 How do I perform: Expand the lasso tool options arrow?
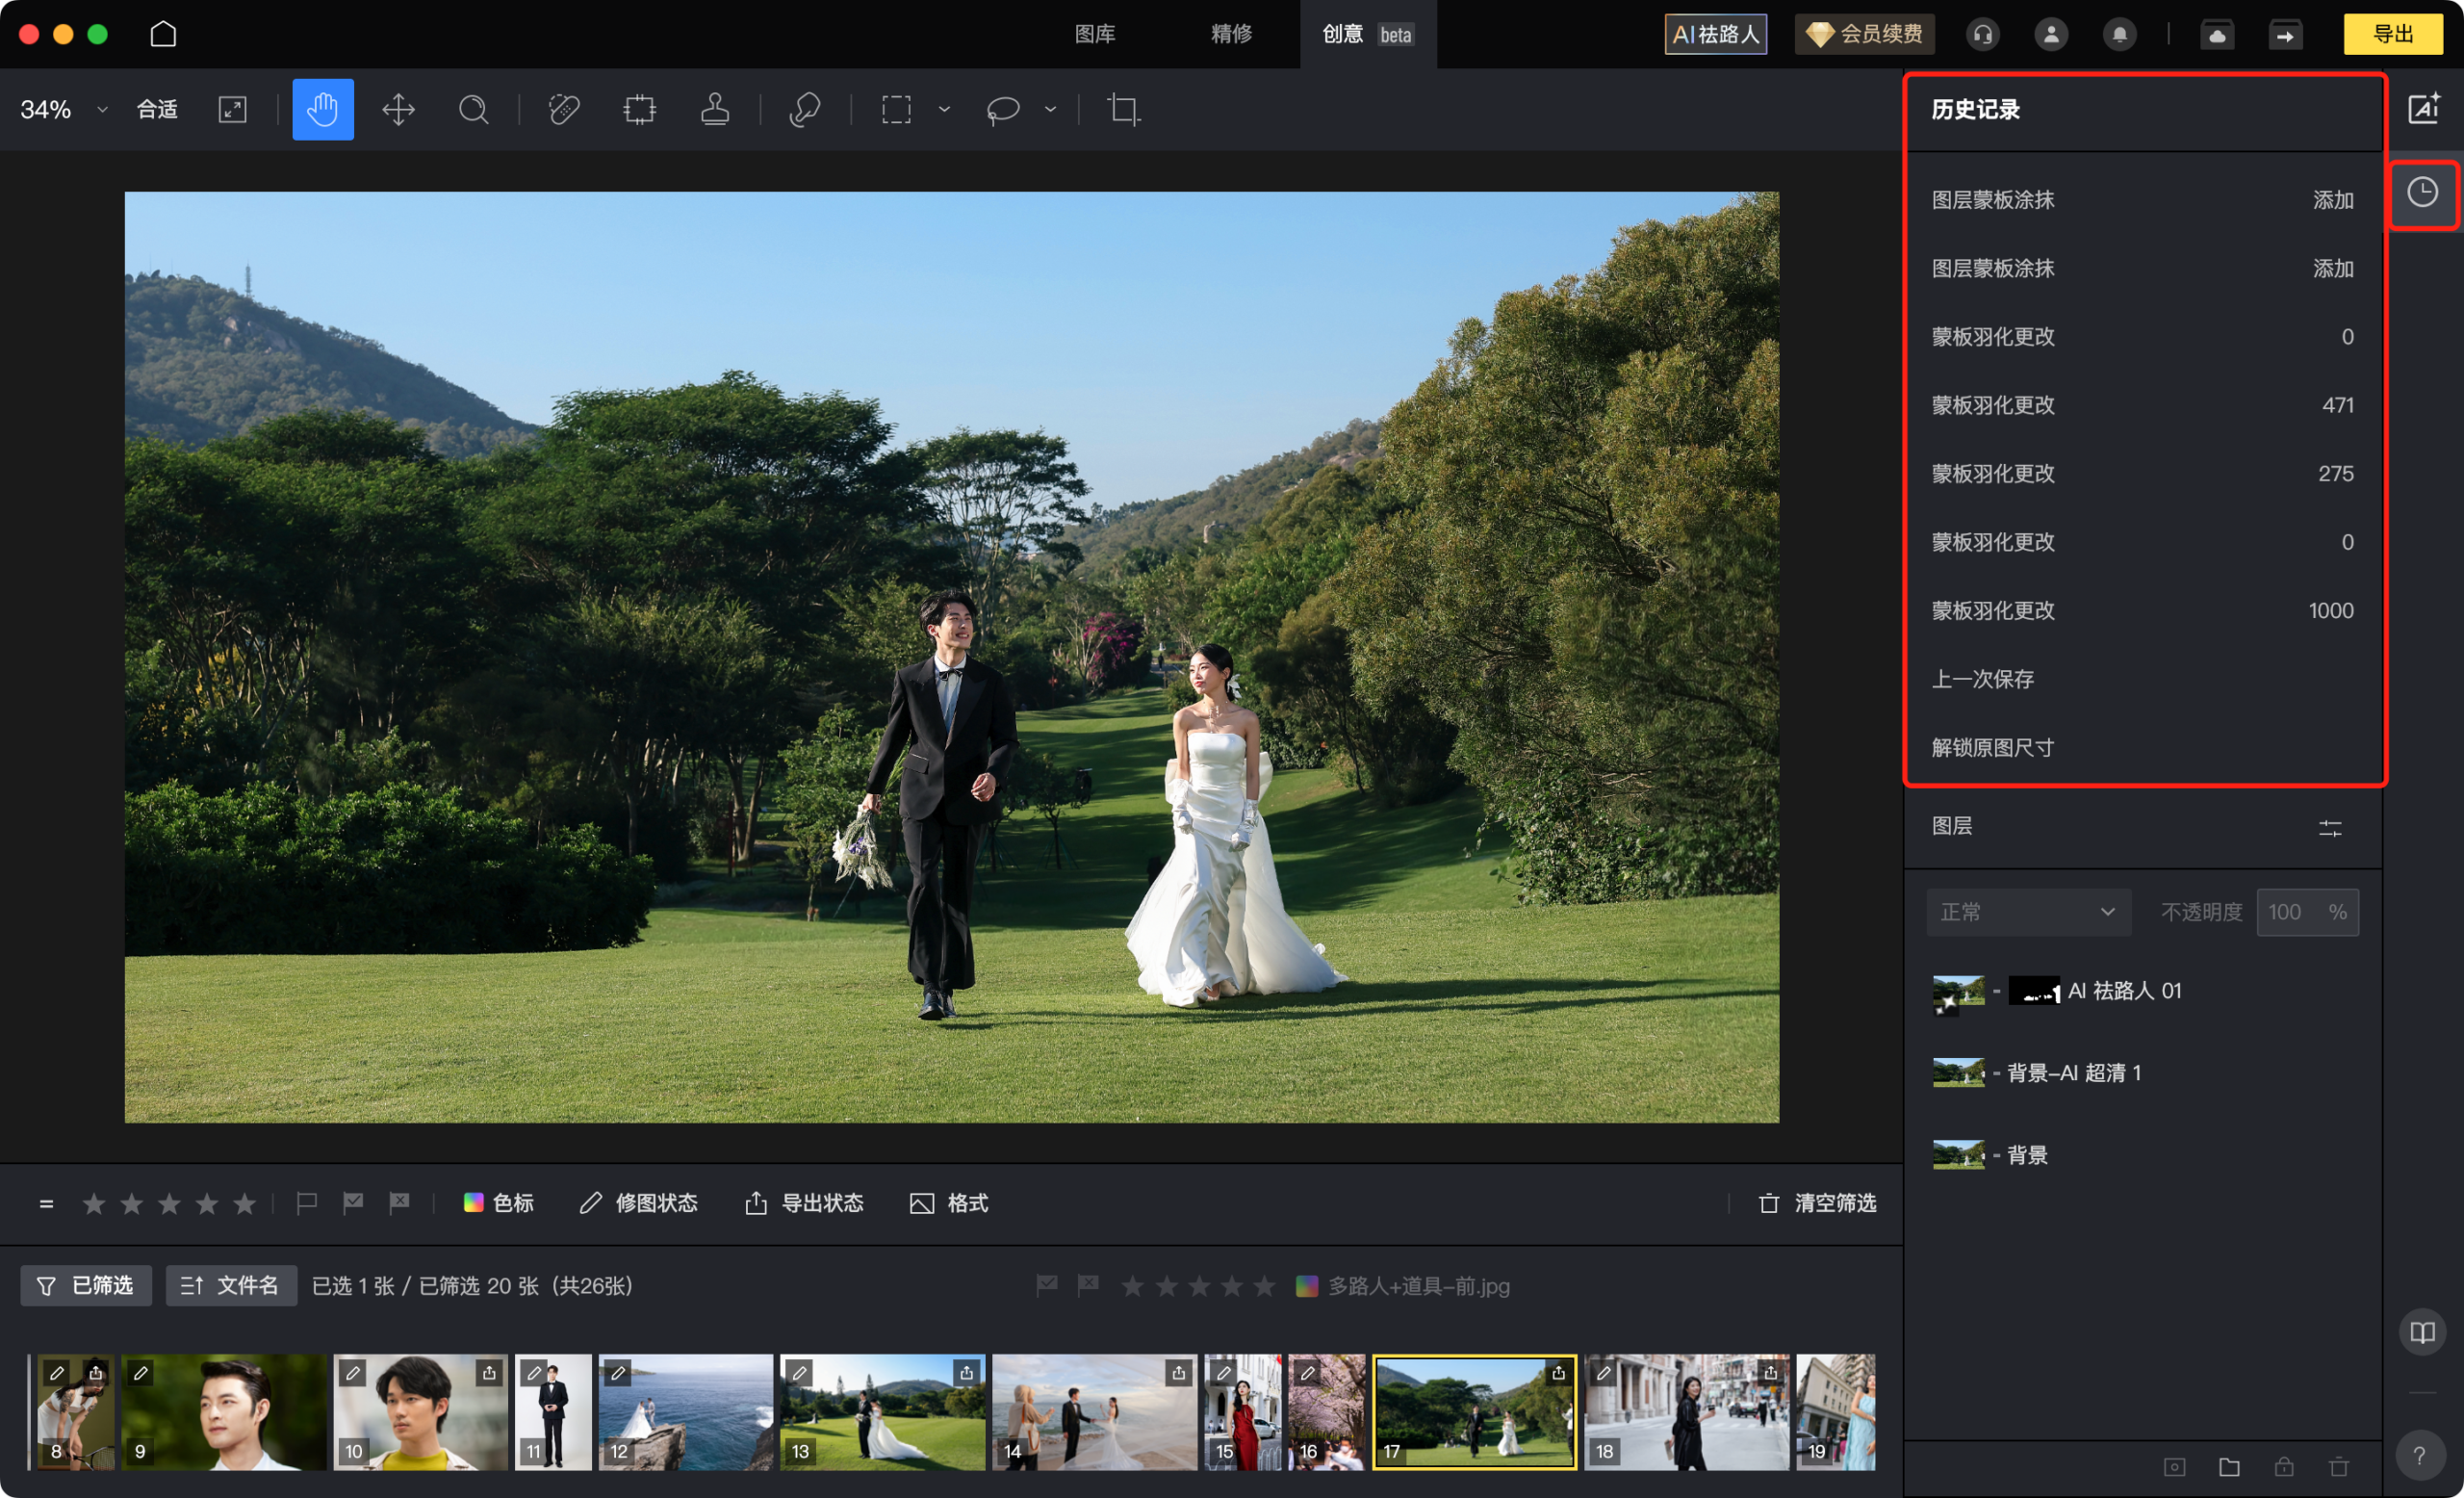point(1050,109)
